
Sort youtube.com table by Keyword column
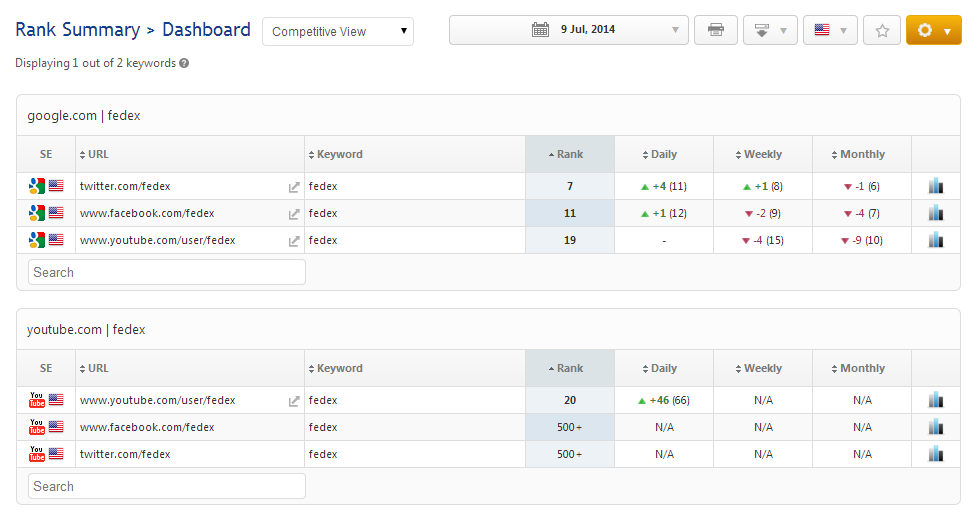[x=339, y=368]
